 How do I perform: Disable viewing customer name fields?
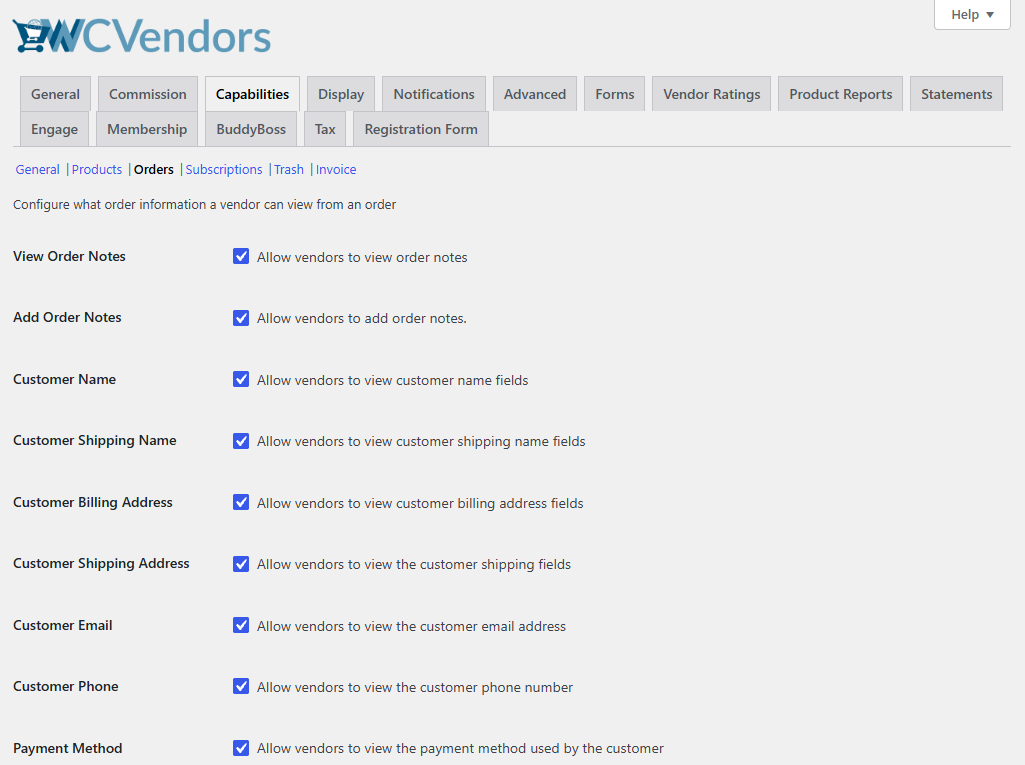click(x=241, y=379)
